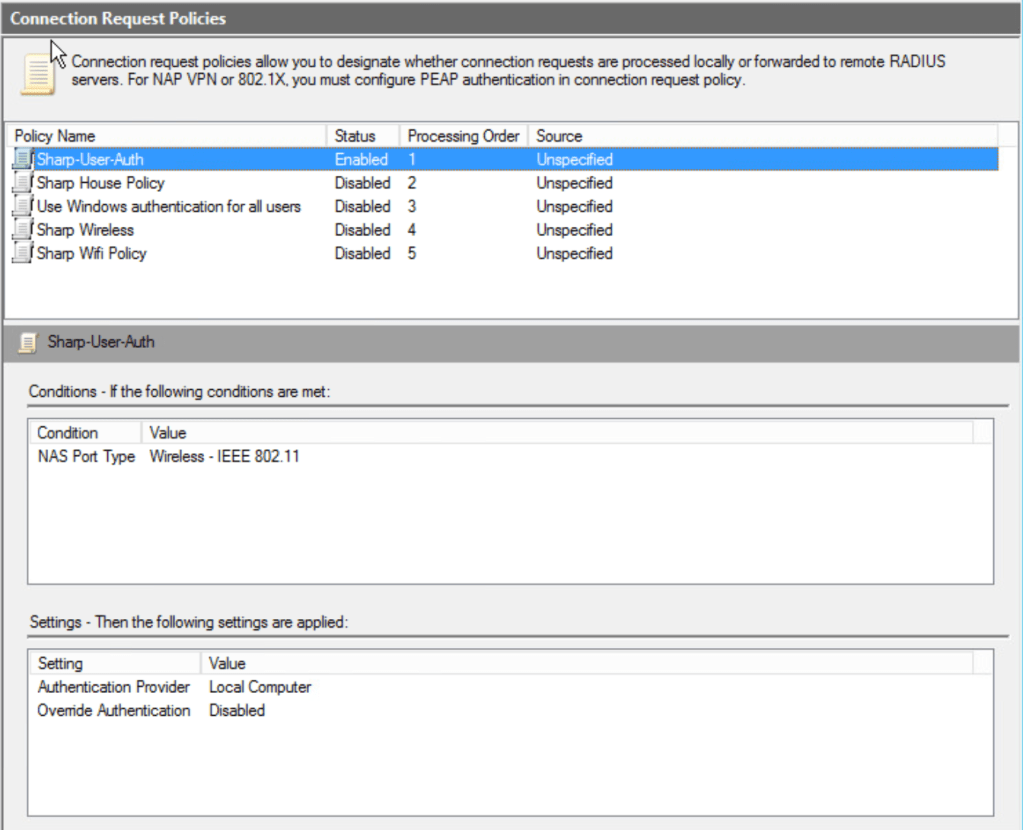
Task: Click icon beside Use Windows authentication policy
Action: click(x=23, y=206)
